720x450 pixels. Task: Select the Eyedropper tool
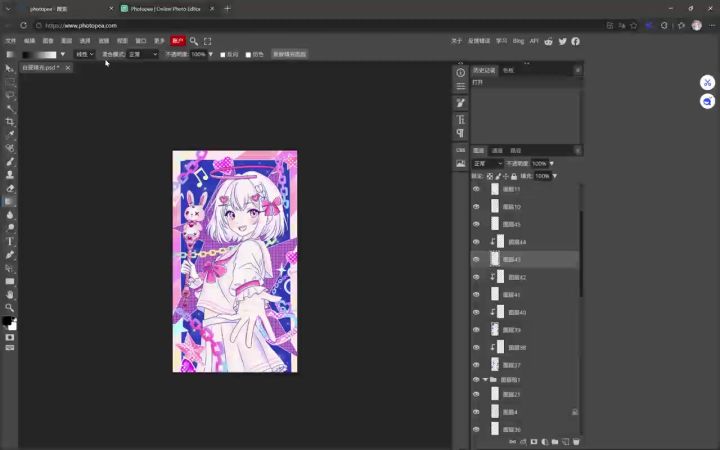pos(9,135)
